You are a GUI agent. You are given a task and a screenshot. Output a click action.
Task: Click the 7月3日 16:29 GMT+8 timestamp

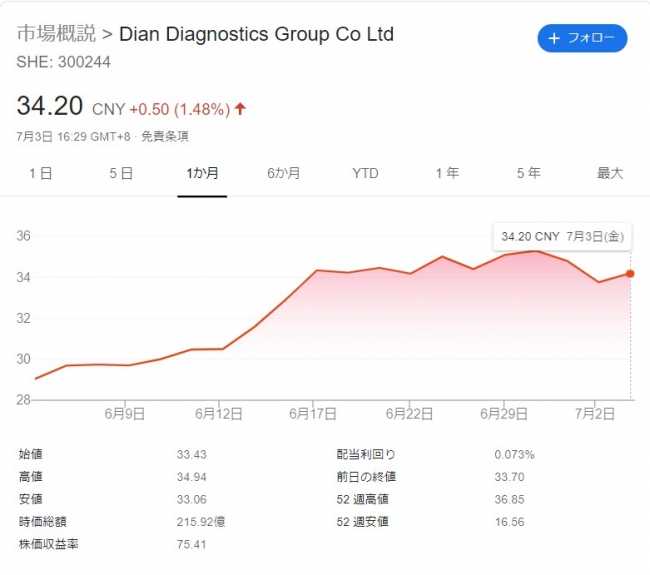point(73,136)
